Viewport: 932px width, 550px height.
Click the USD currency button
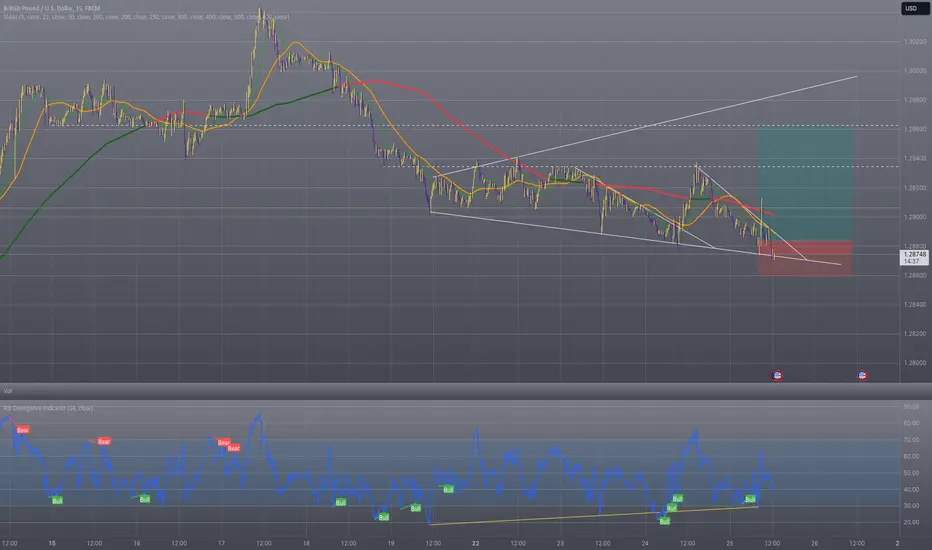point(914,8)
